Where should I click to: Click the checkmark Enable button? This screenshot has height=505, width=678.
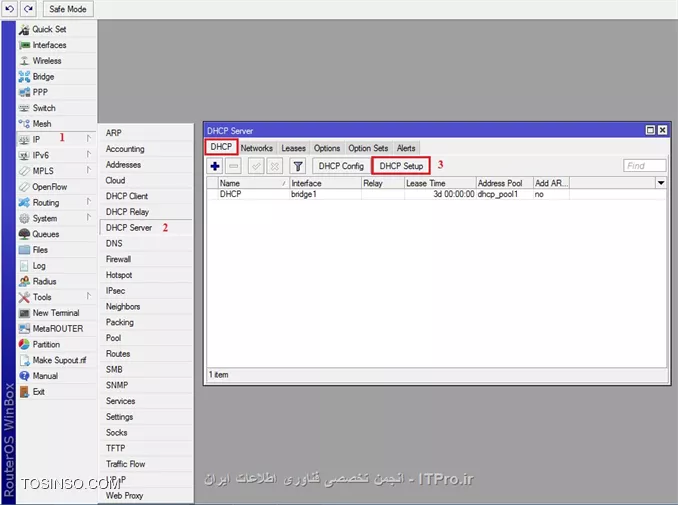pos(256,166)
